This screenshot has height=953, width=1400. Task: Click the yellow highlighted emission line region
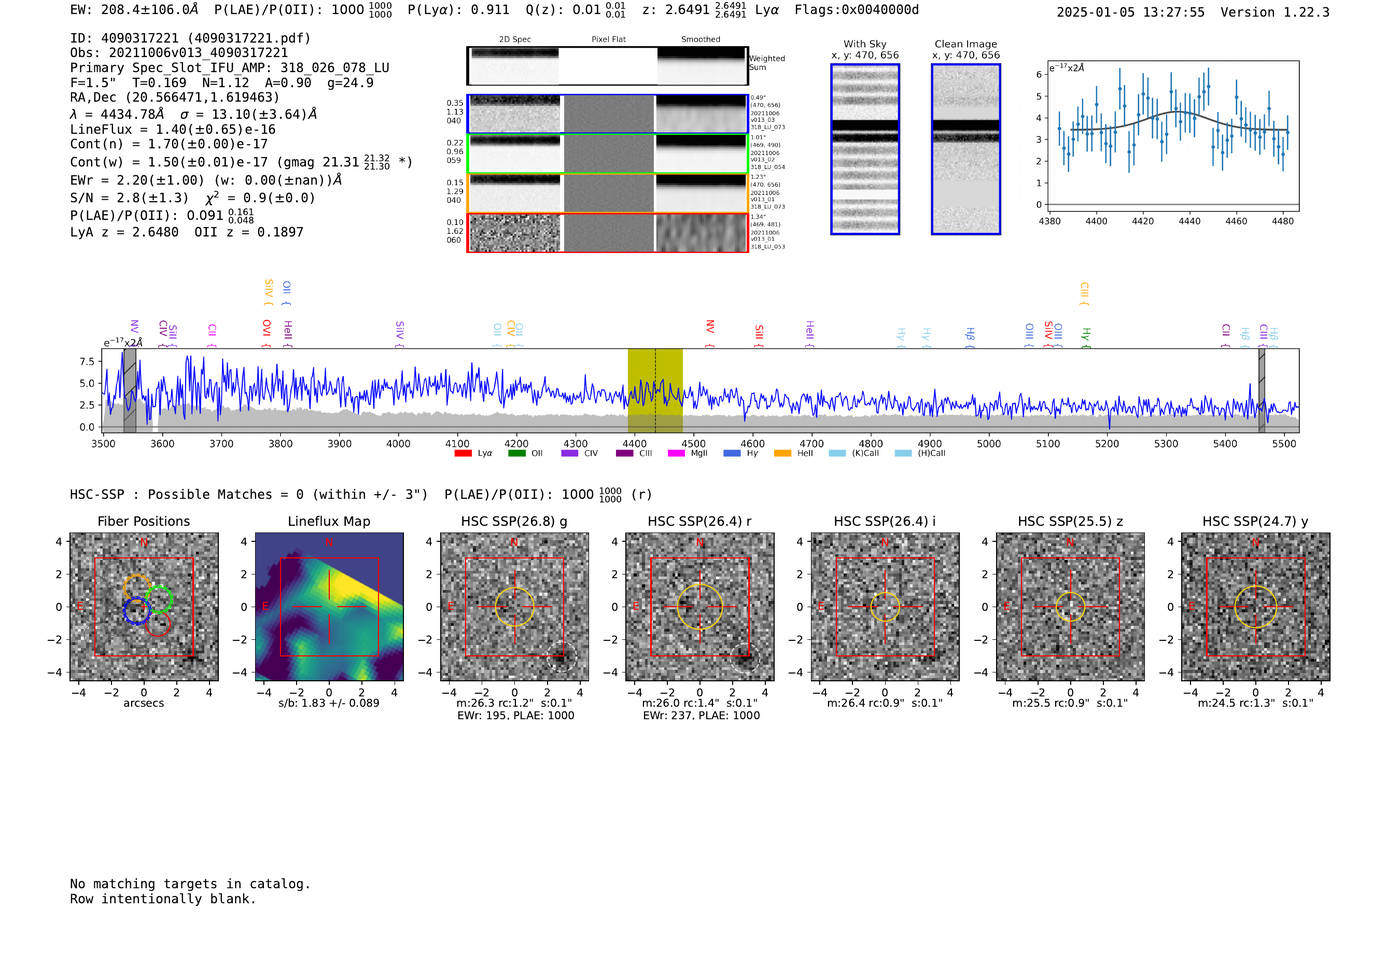[655, 390]
